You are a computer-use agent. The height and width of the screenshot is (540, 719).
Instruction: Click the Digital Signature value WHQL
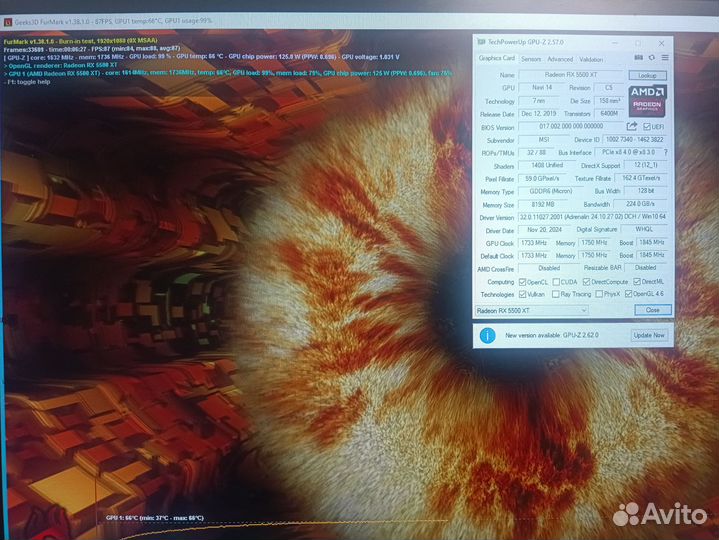(x=644, y=229)
